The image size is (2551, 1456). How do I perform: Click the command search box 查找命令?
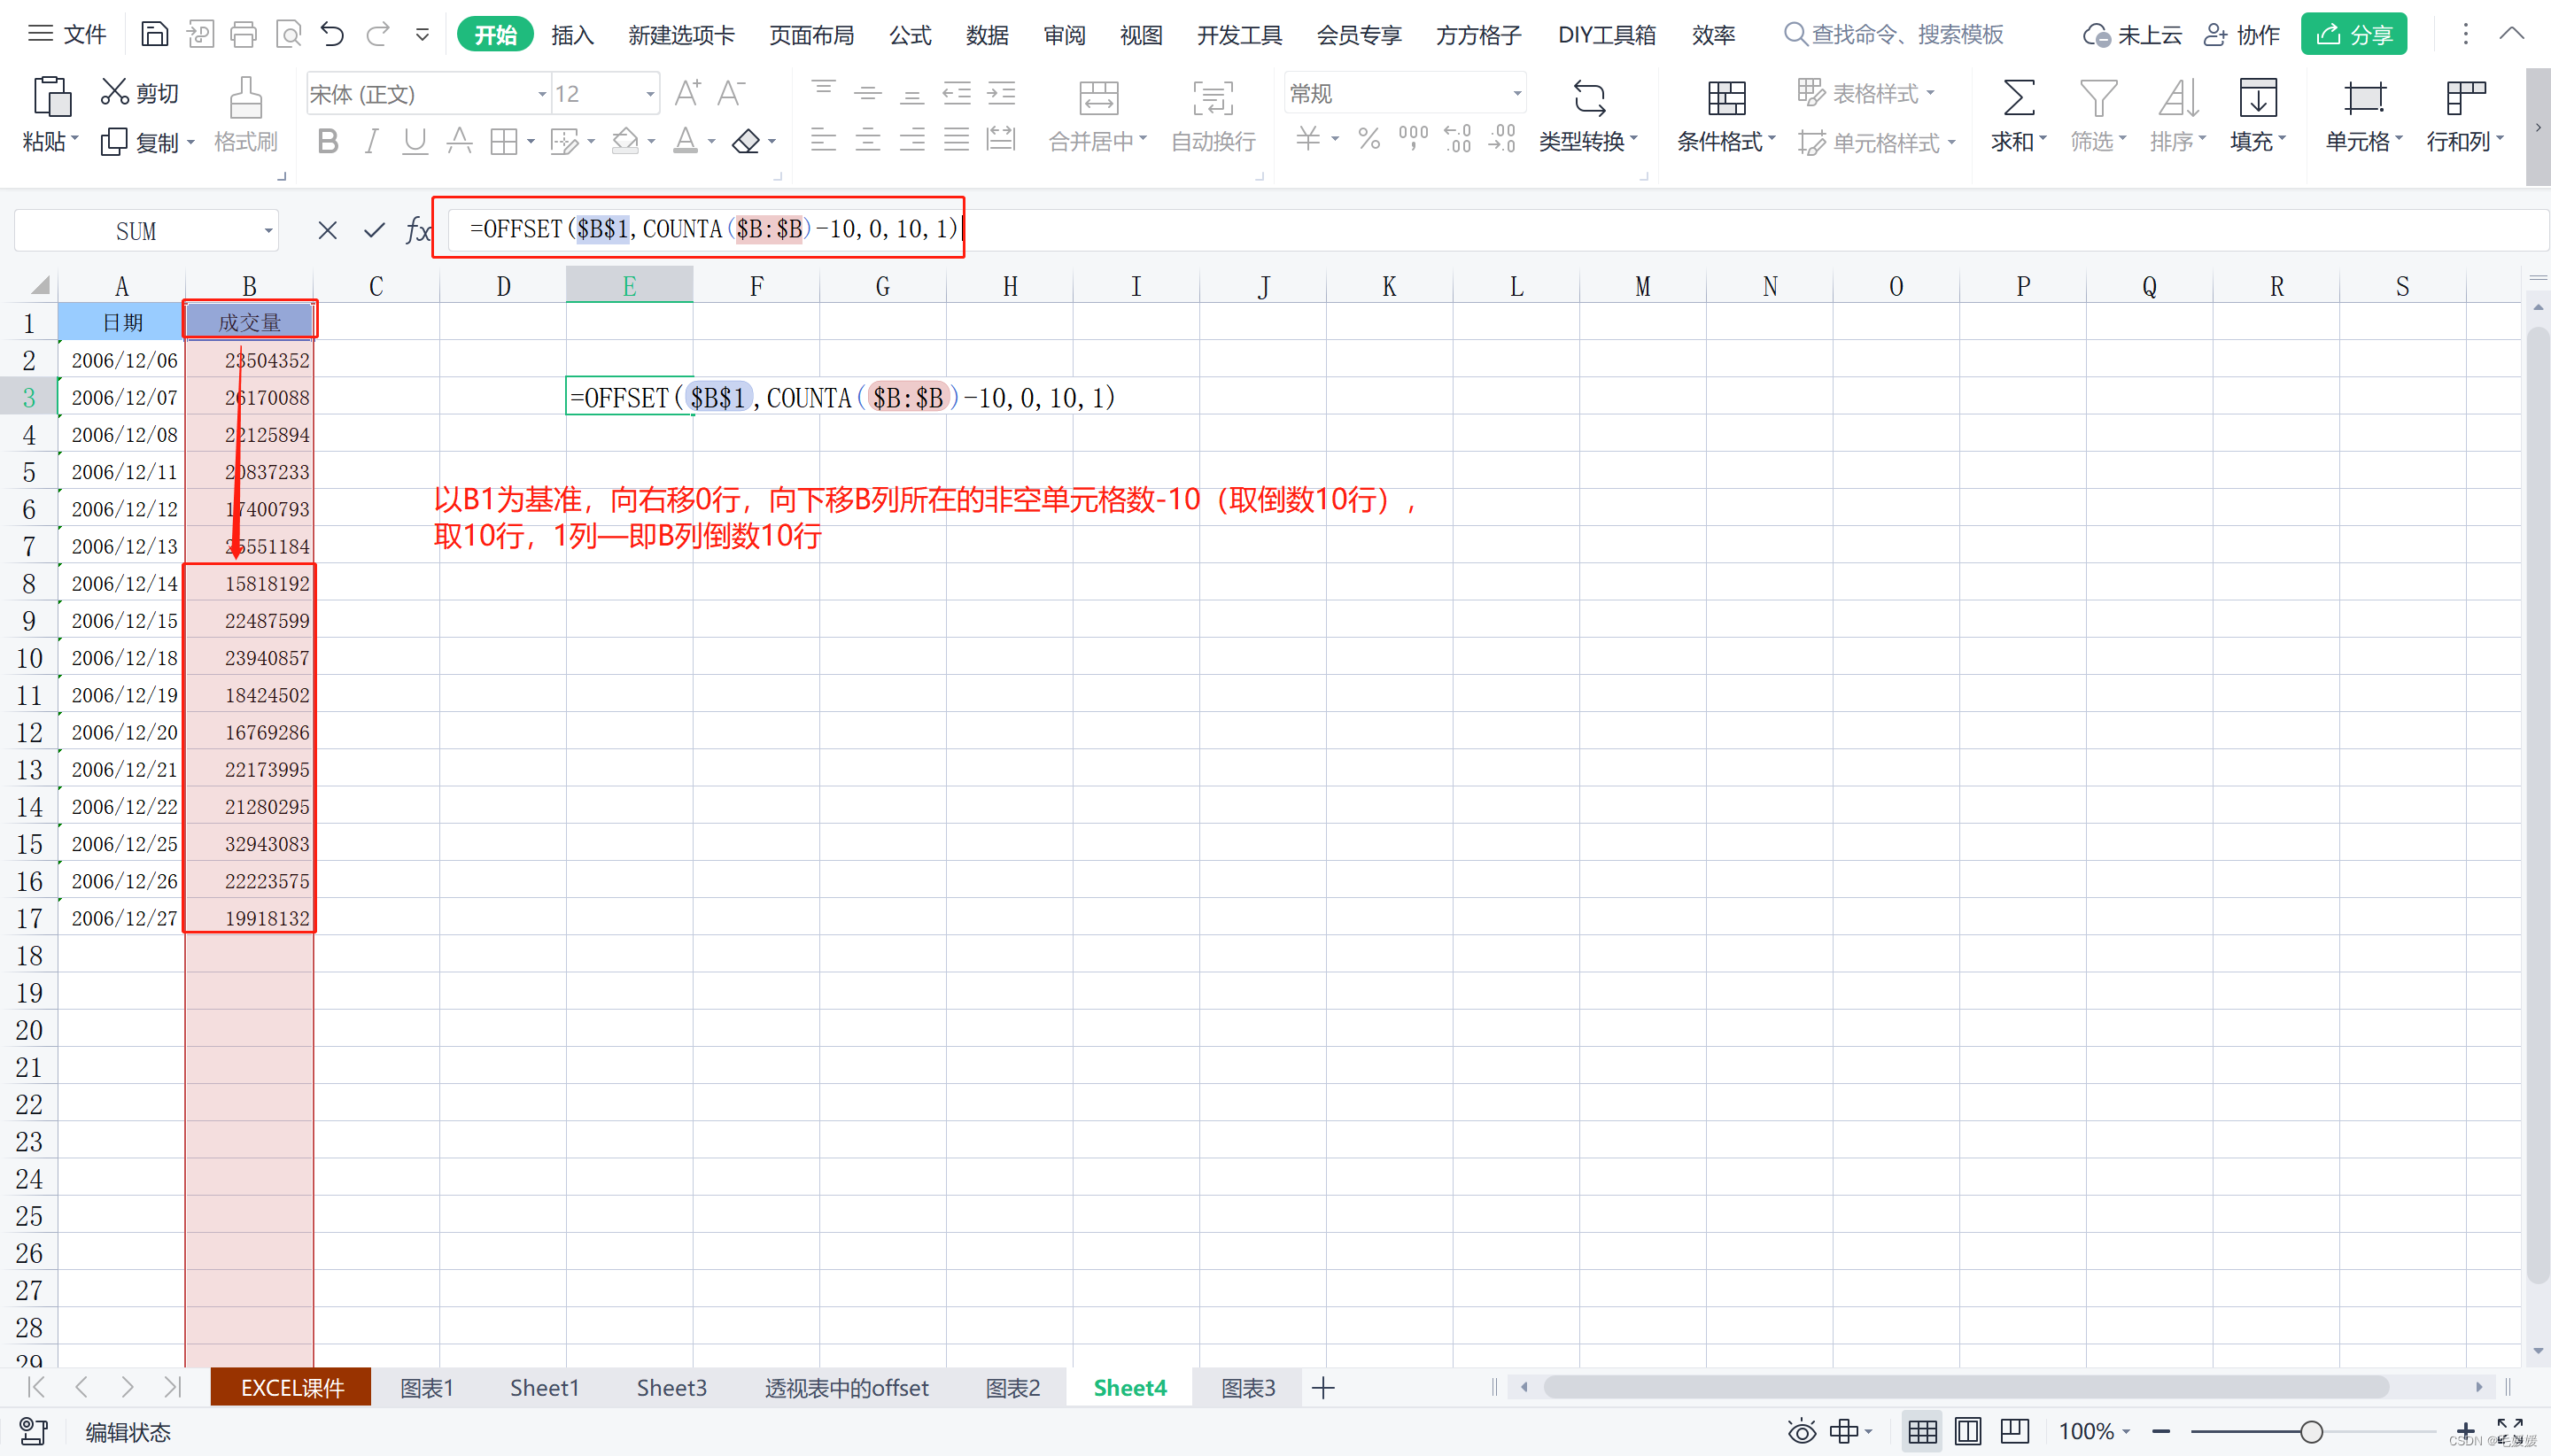click(1894, 35)
